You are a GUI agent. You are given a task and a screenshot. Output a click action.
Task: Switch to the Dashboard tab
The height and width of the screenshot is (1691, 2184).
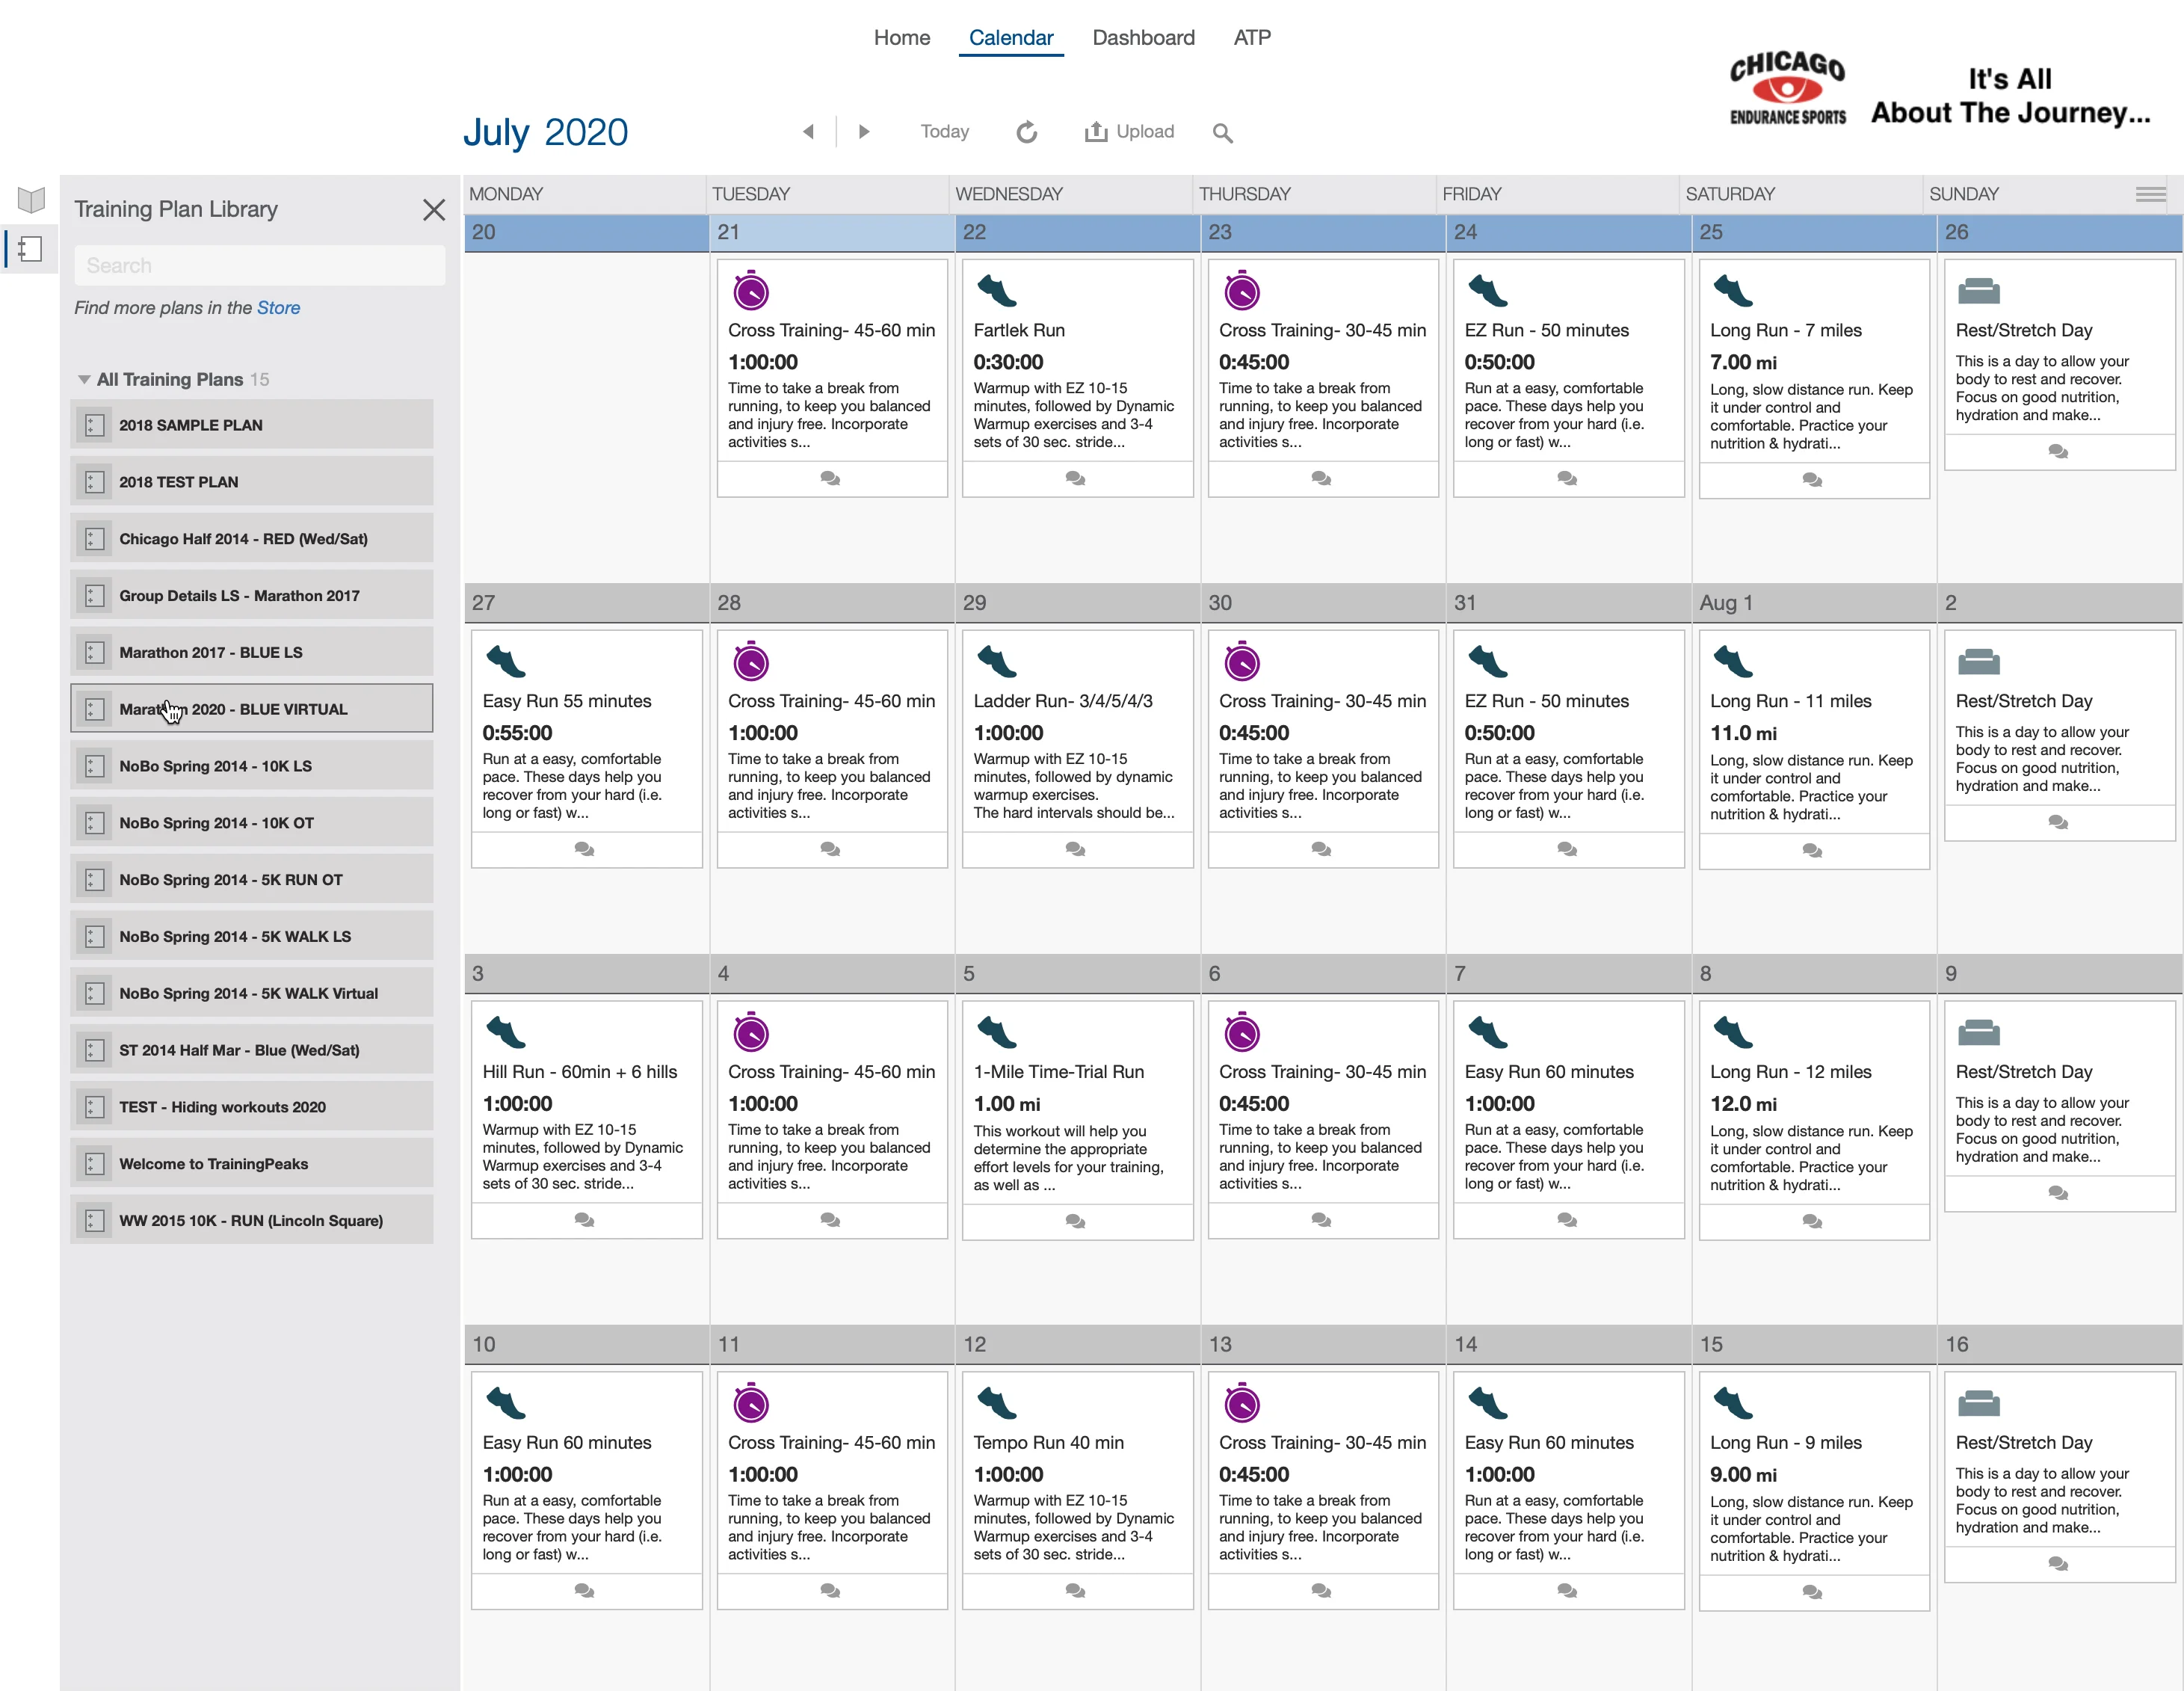[x=1143, y=37]
